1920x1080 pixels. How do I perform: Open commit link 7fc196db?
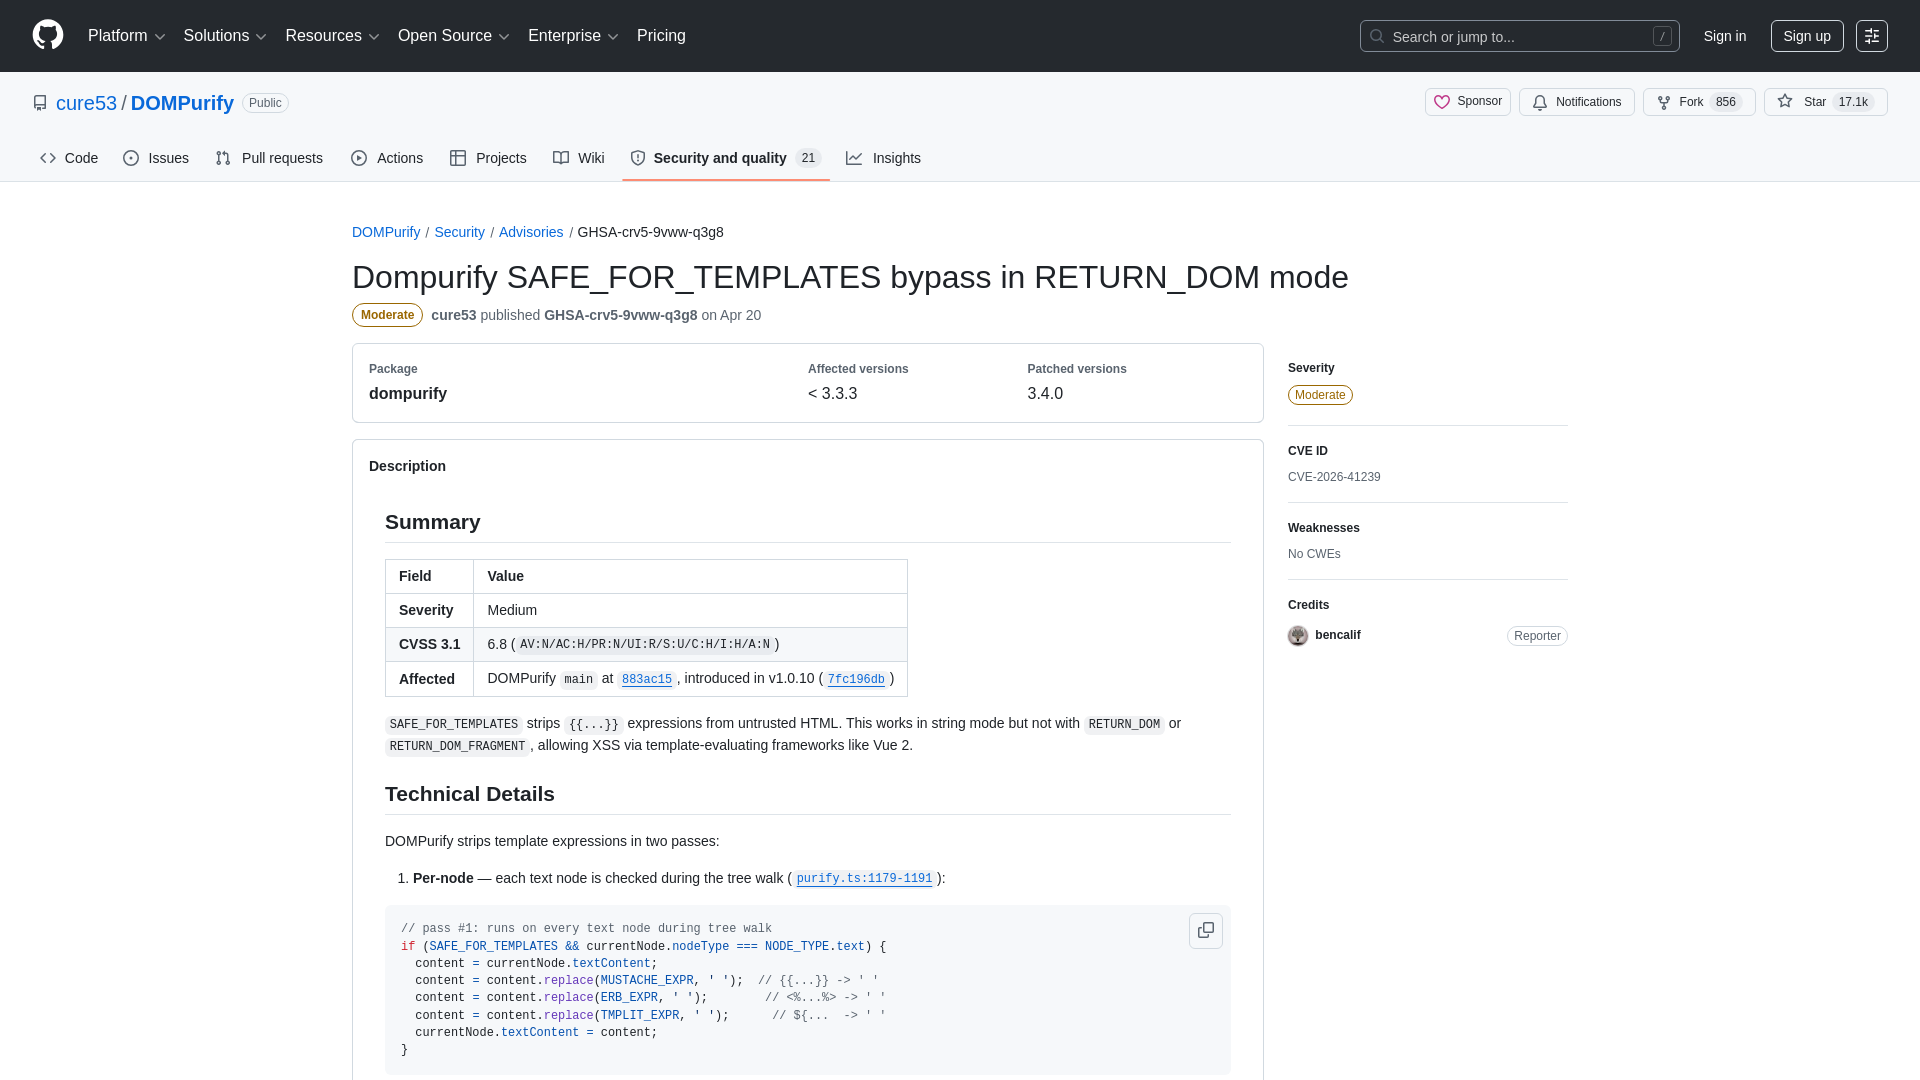856,680
